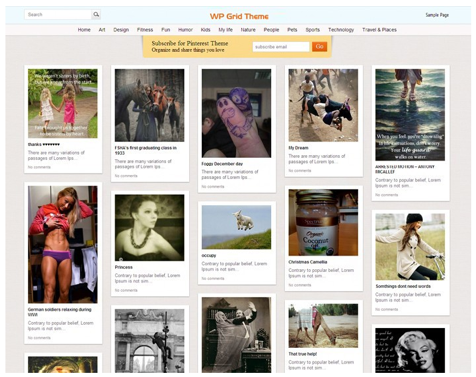476x377 pixels.
Task: Click 'No comments' under Christmas Camellia post
Action: click(x=300, y=285)
